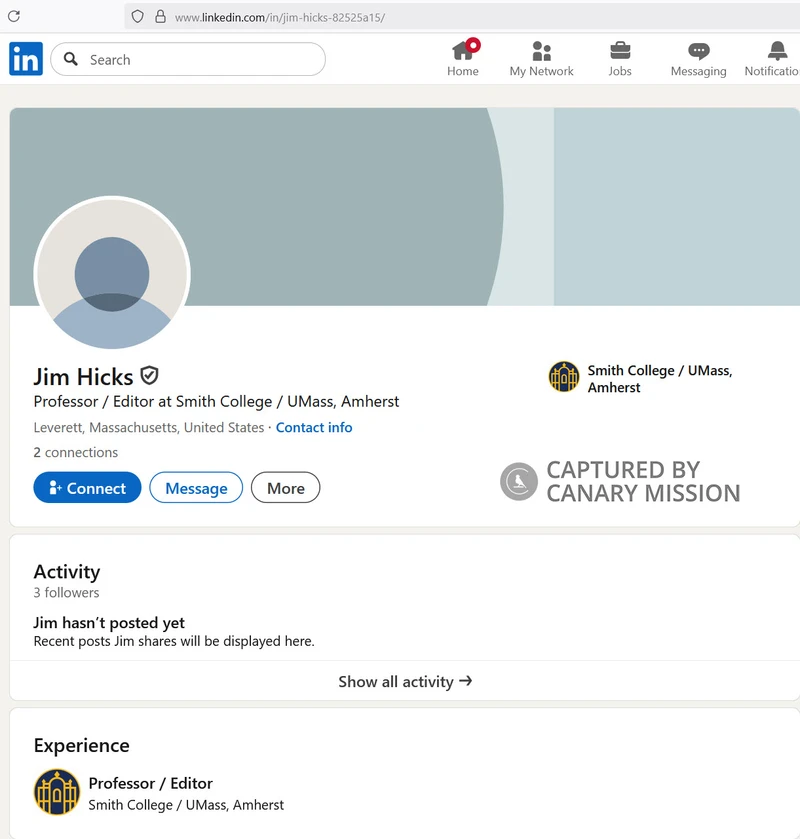Click the school logo in the Experience section
800x839 pixels.
57,792
